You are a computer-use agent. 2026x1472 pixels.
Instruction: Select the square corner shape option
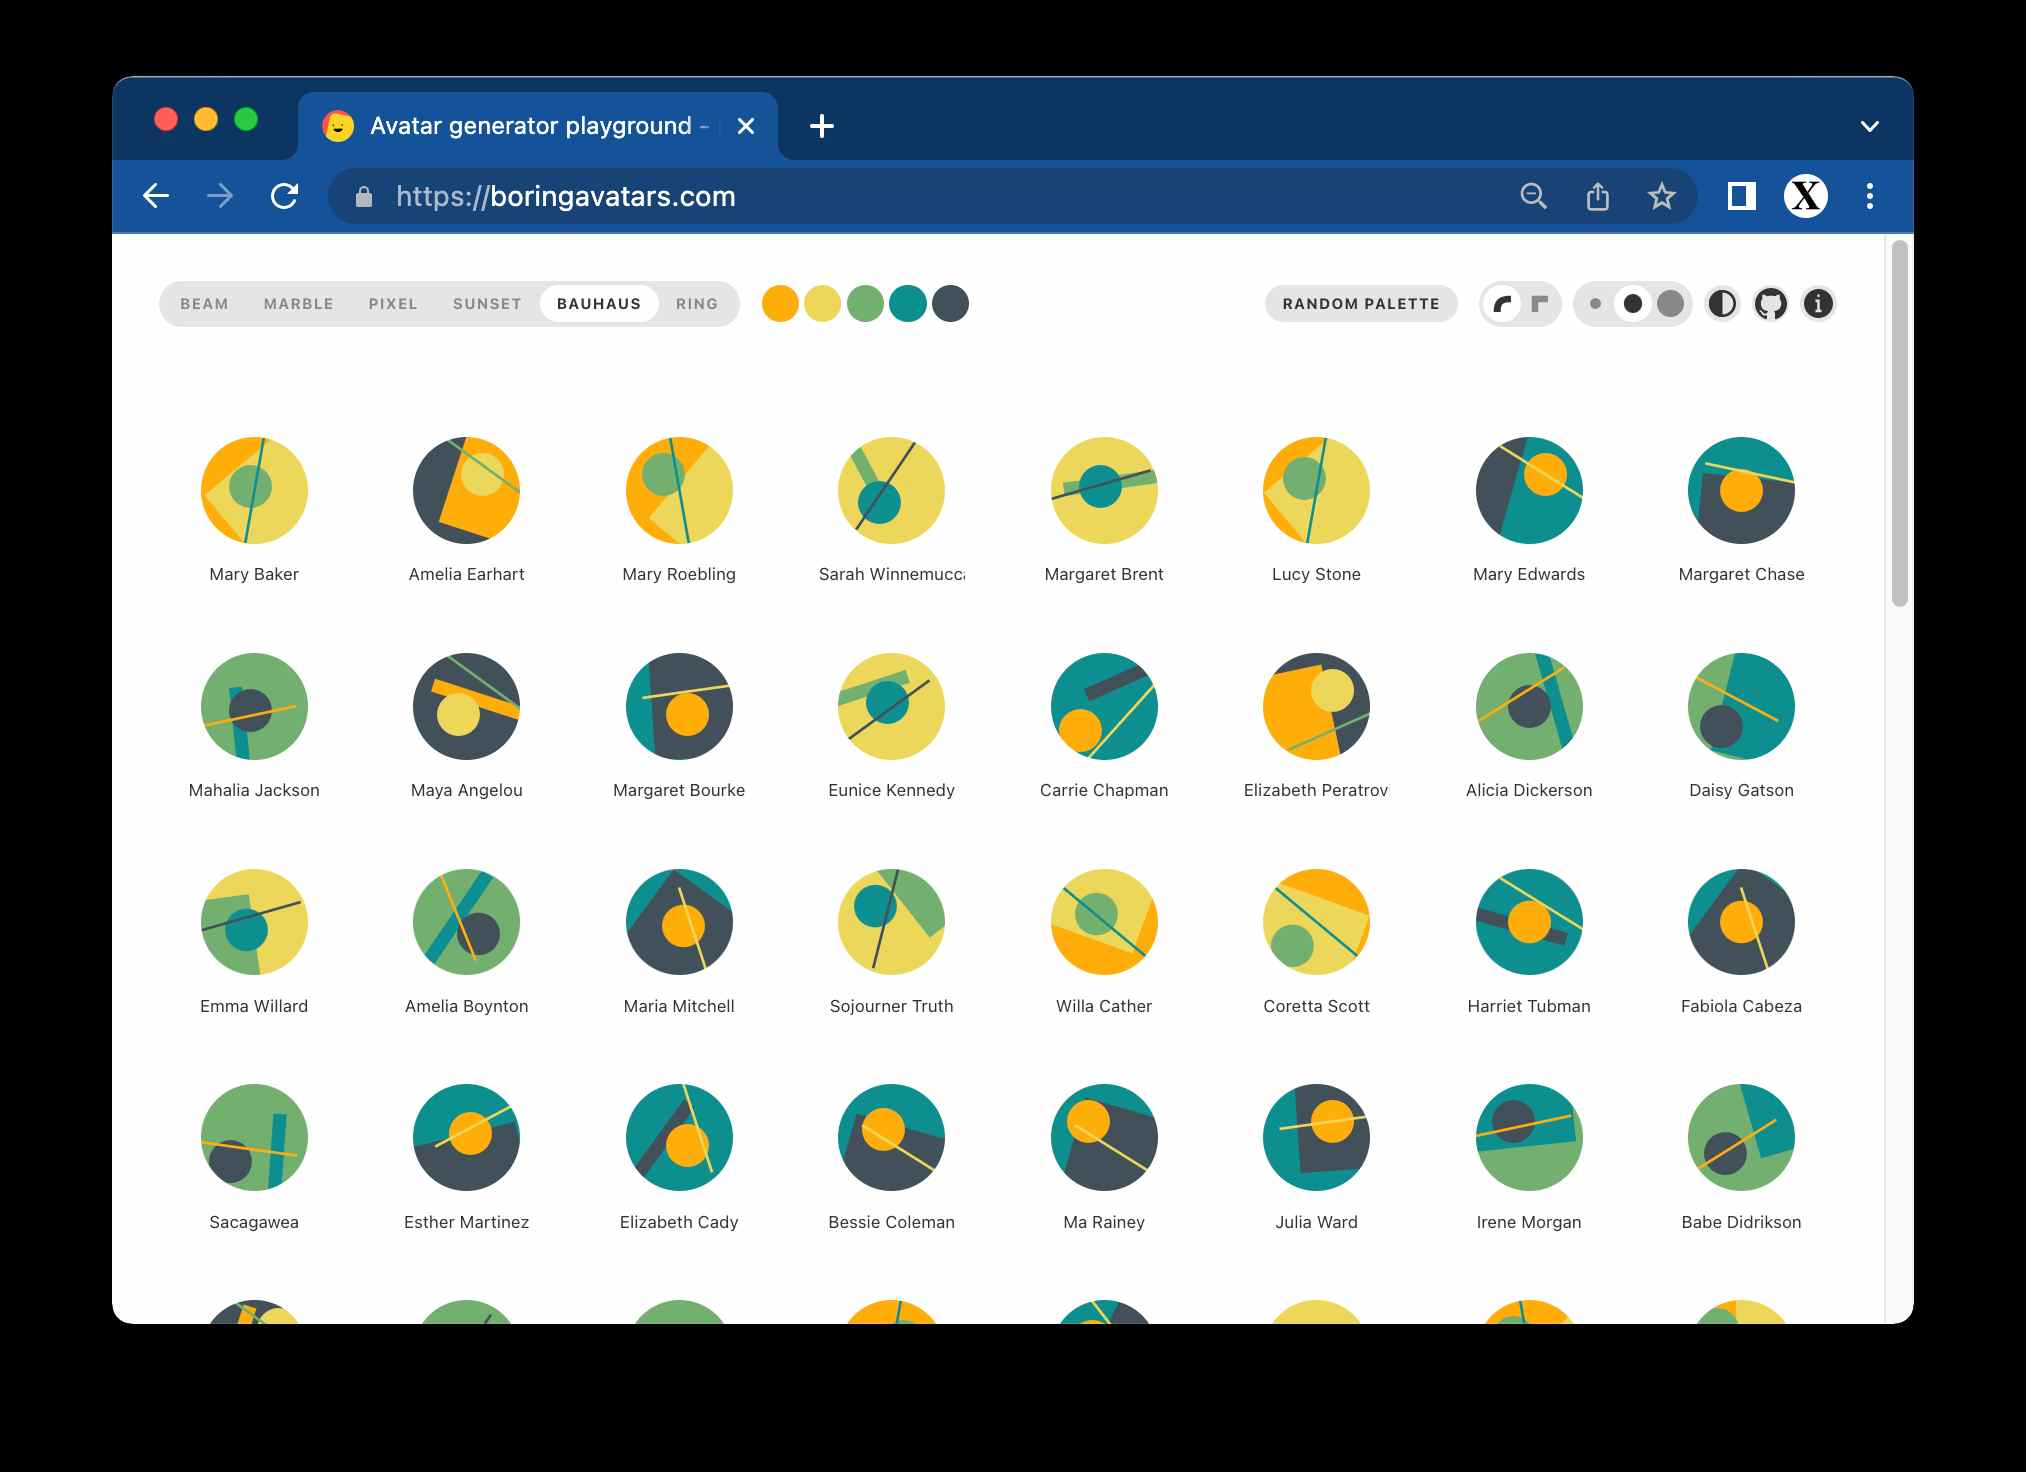[1540, 304]
